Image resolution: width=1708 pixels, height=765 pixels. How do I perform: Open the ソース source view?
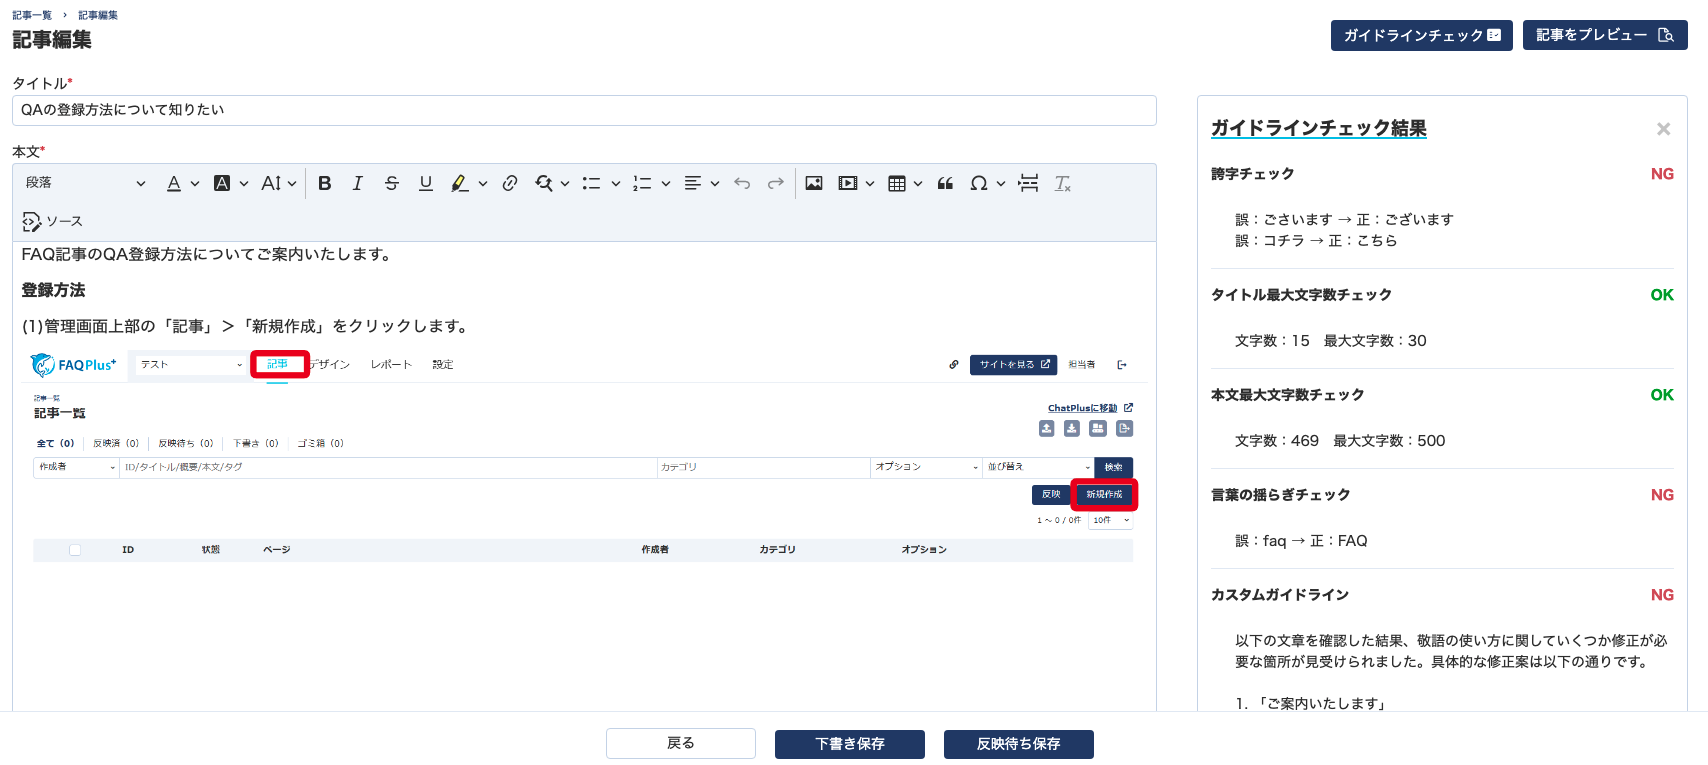click(x=53, y=221)
